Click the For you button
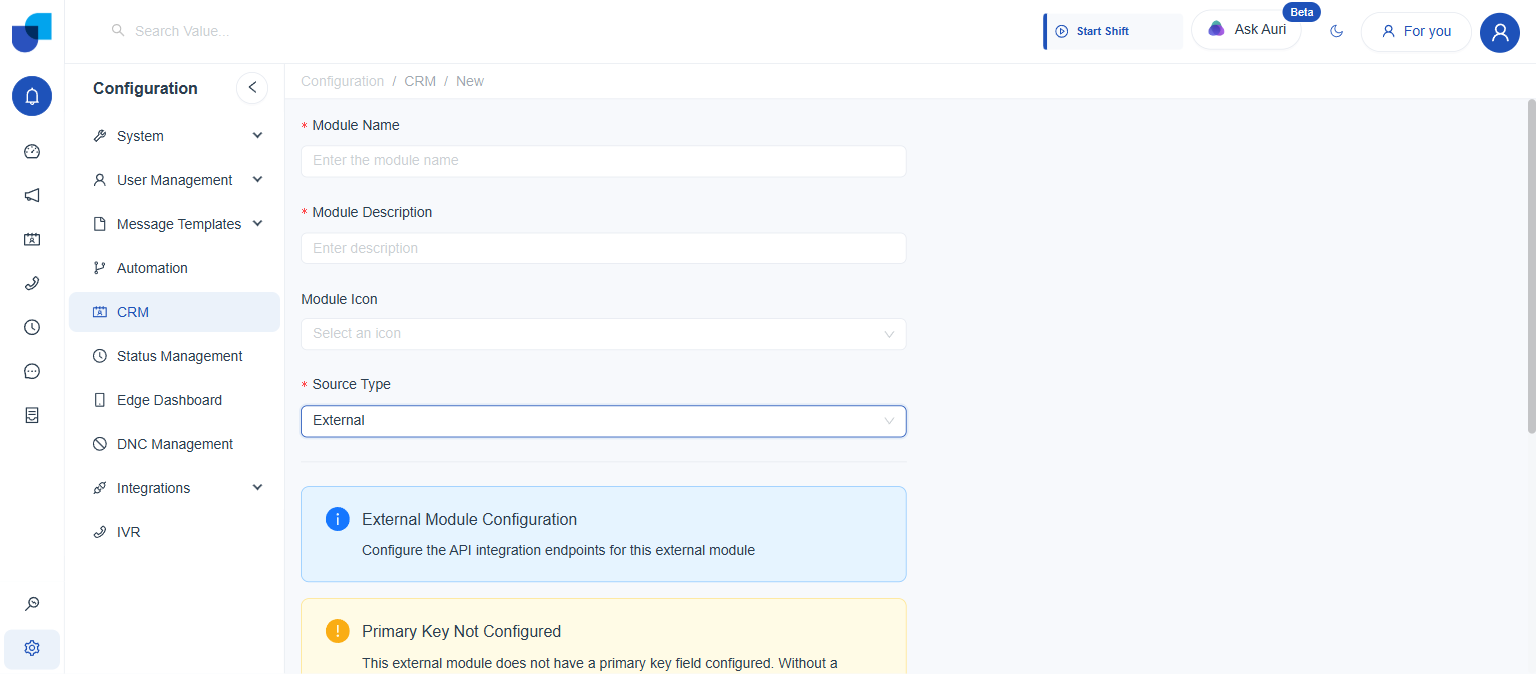Screen dimensions: 1536x674 1416,32
